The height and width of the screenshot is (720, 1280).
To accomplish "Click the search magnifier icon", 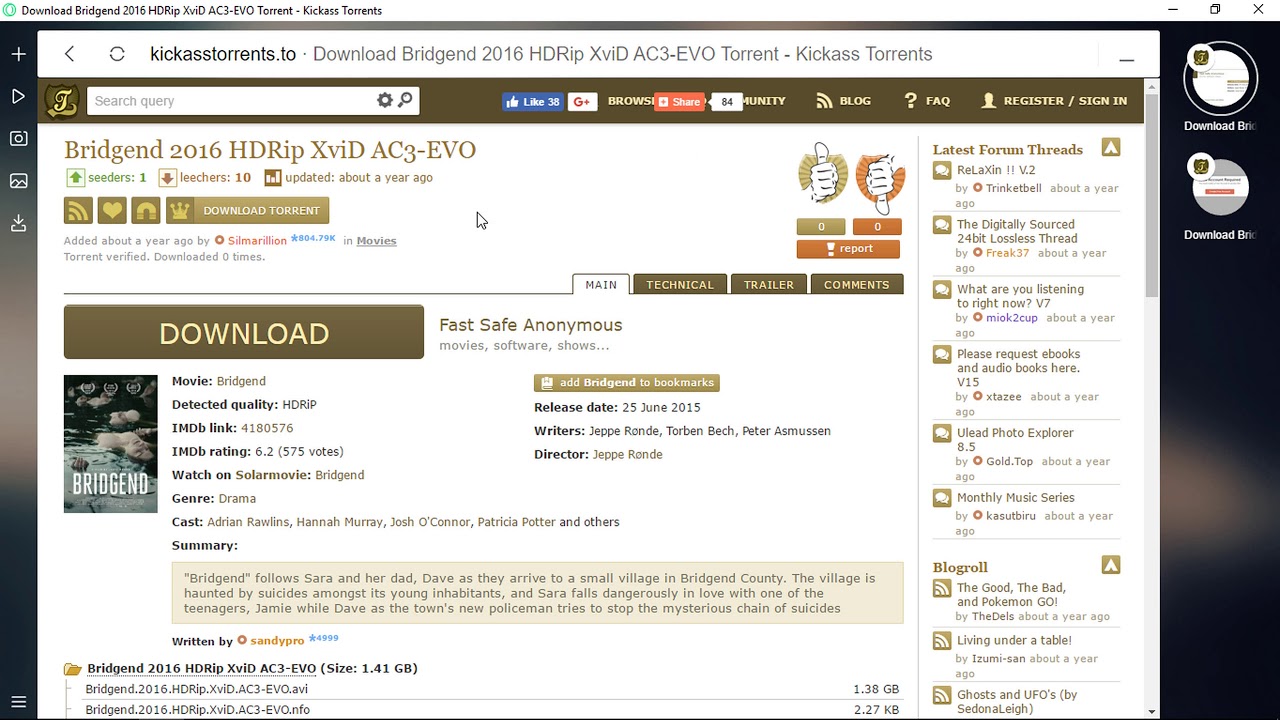I will click(405, 100).
